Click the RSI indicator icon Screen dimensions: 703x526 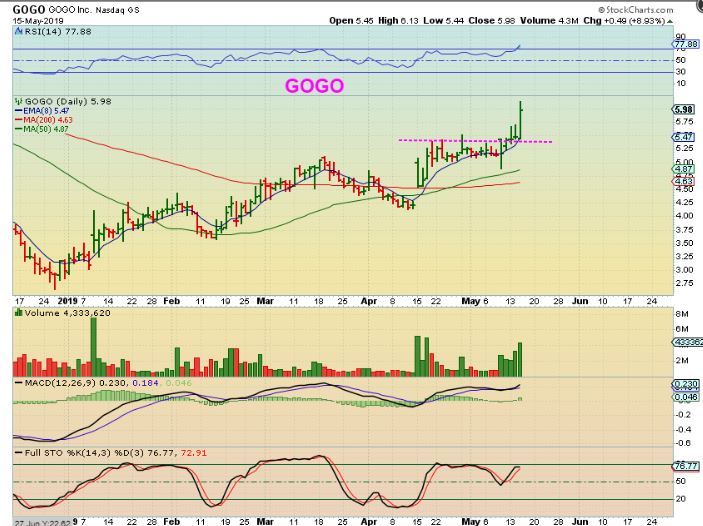point(18,31)
